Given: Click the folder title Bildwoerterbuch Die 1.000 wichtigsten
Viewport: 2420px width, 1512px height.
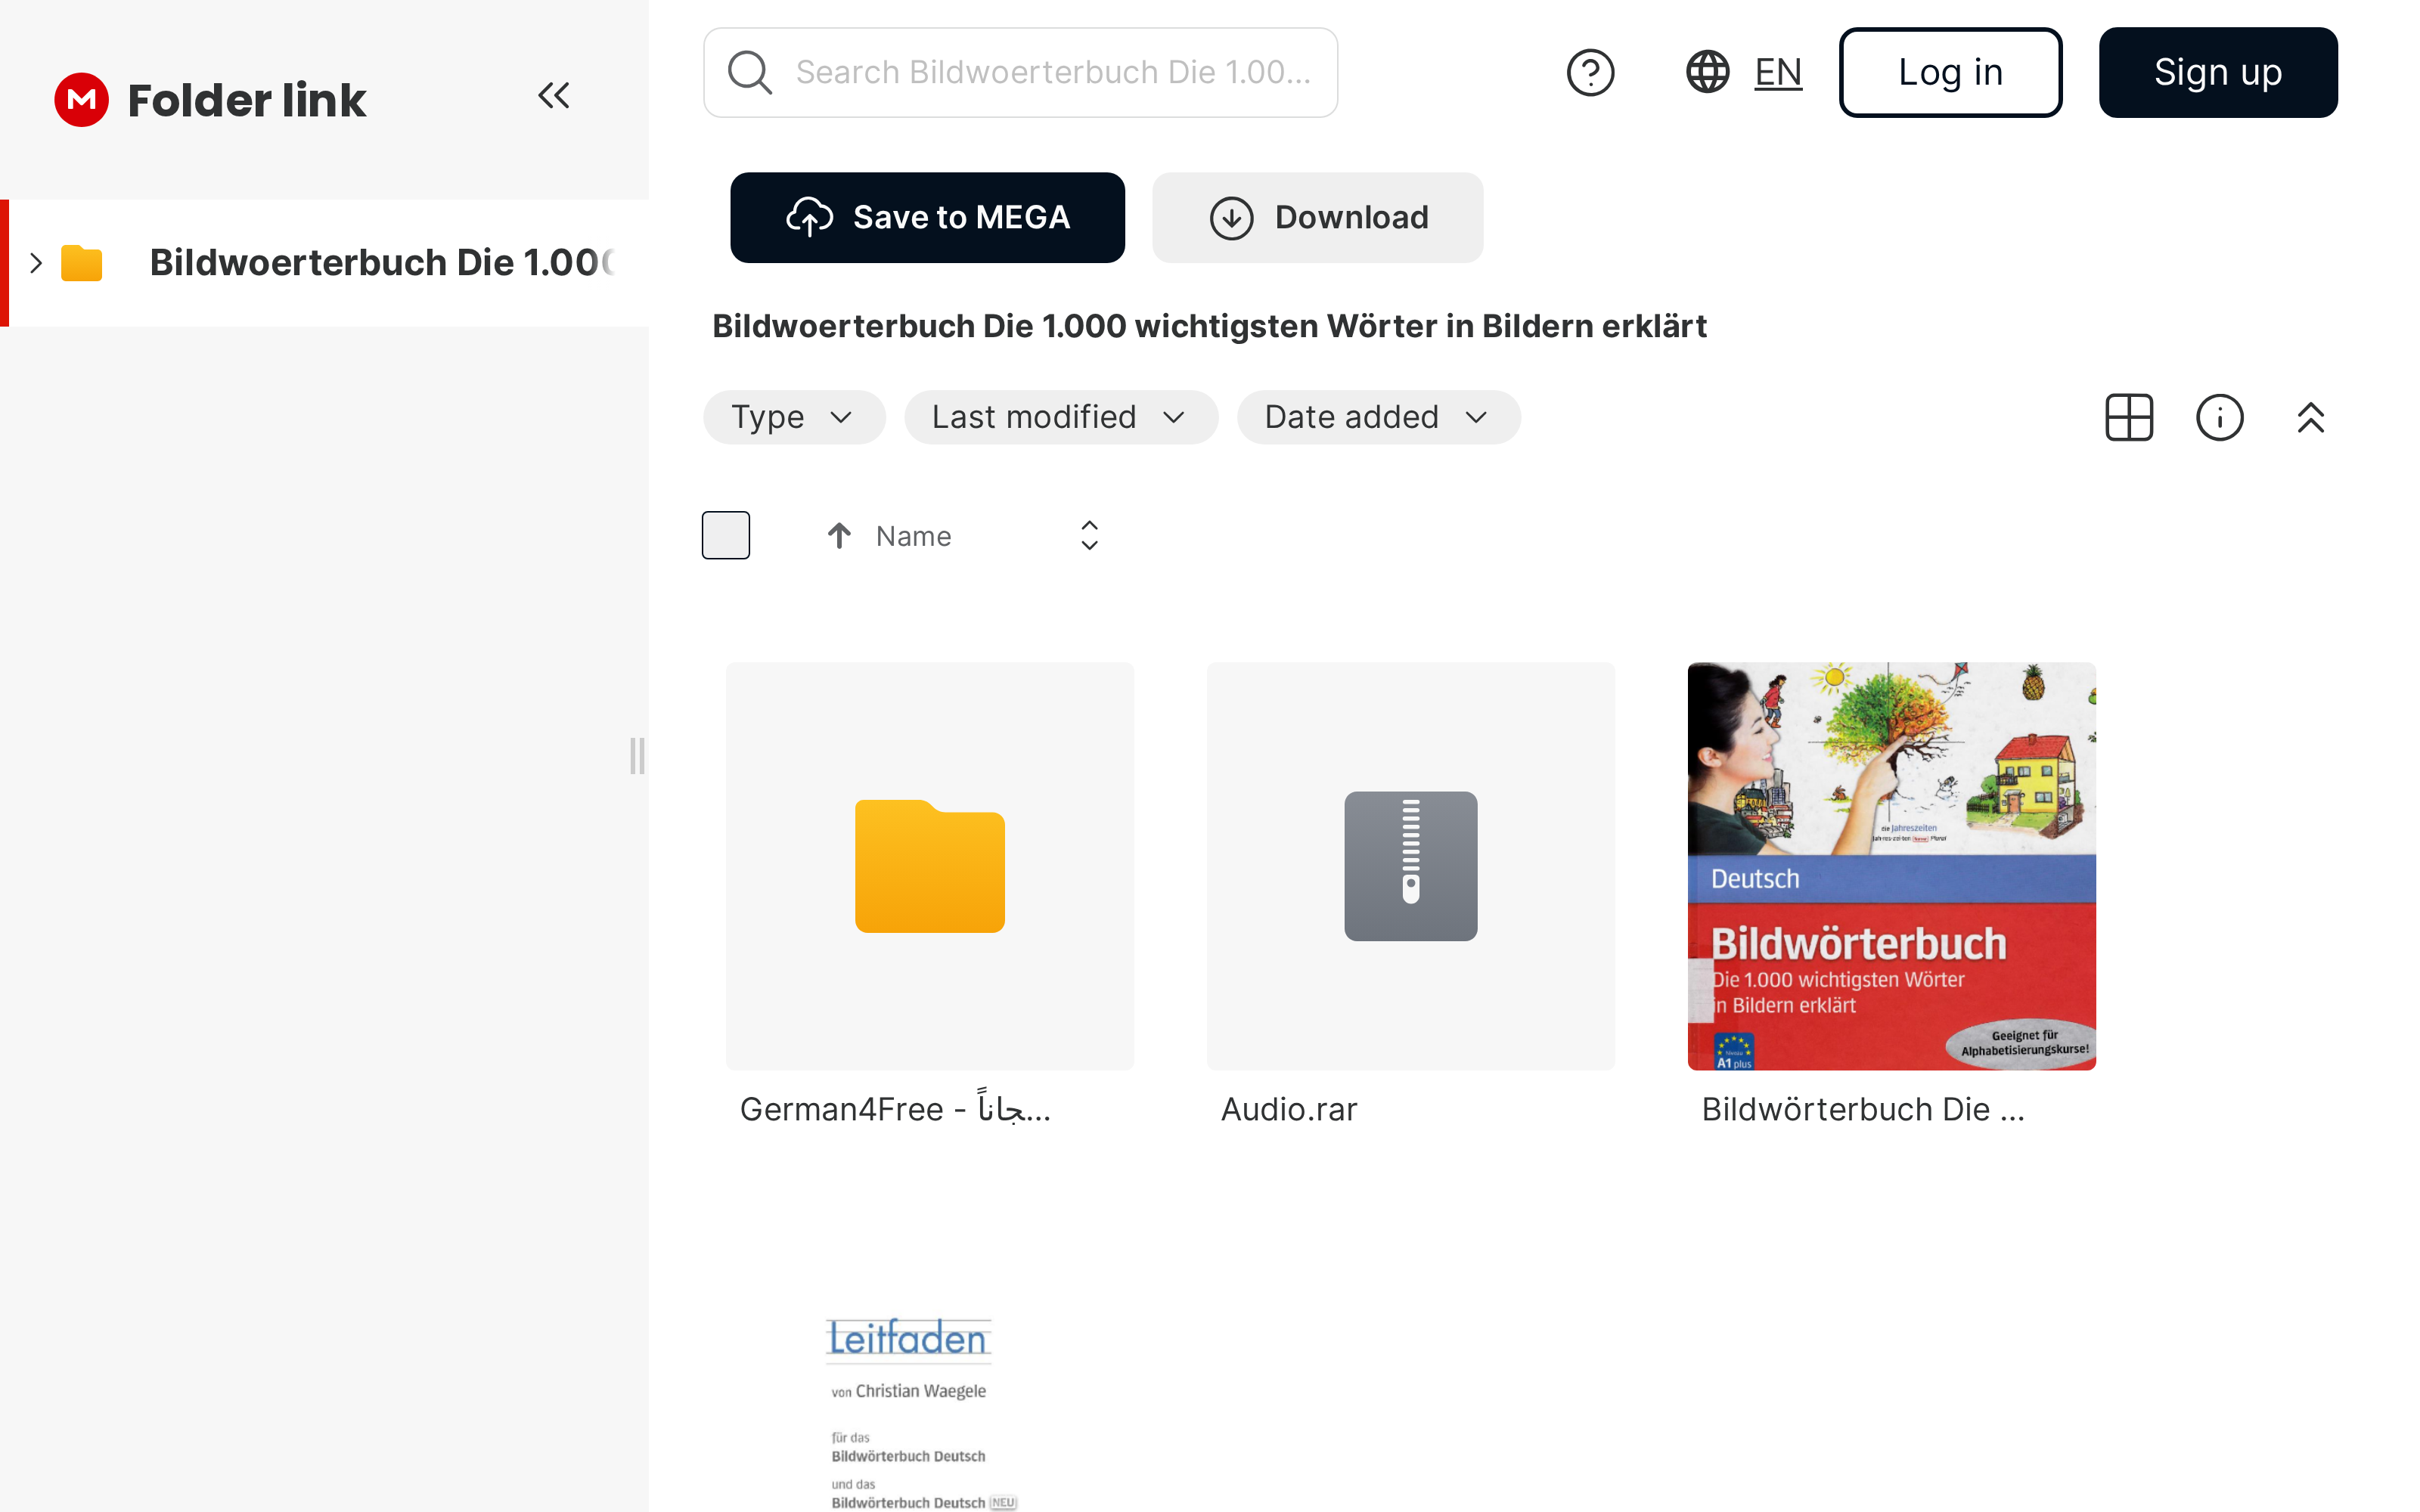Looking at the screenshot, I should (1209, 327).
